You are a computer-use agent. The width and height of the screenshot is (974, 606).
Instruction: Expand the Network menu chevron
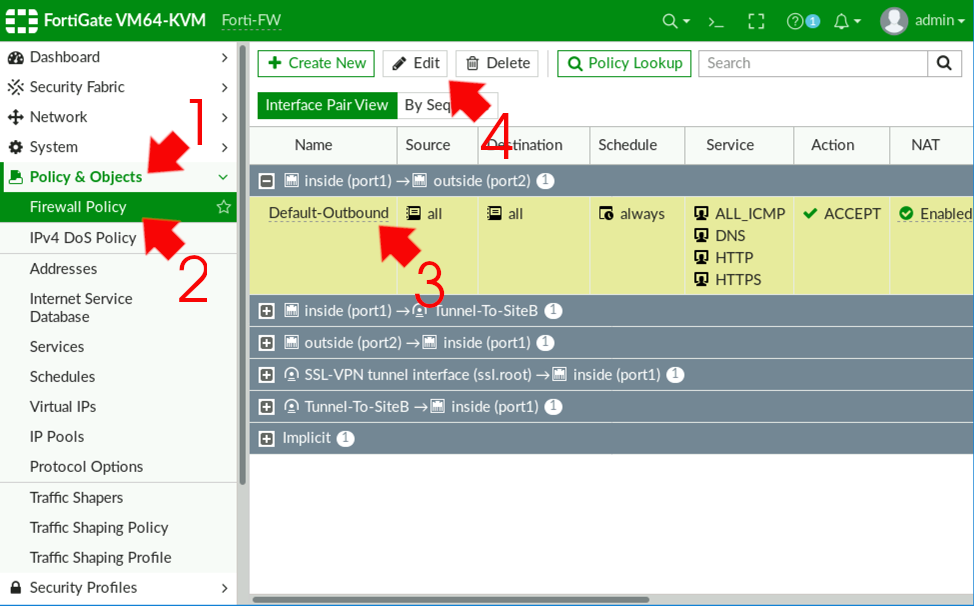[x=224, y=117]
